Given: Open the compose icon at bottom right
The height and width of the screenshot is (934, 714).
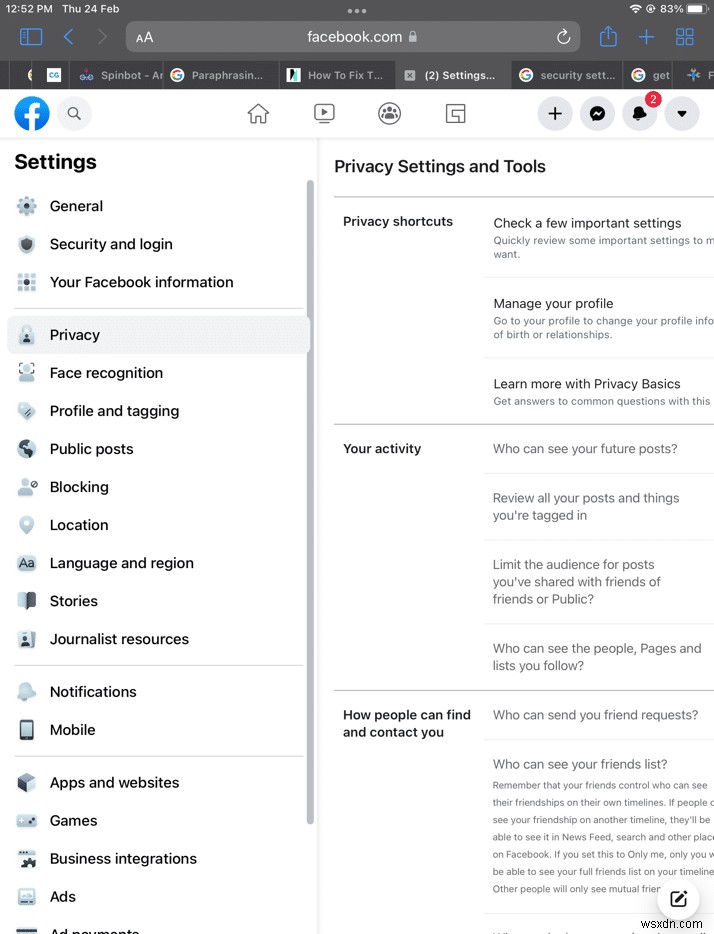Looking at the screenshot, I should tap(678, 899).
